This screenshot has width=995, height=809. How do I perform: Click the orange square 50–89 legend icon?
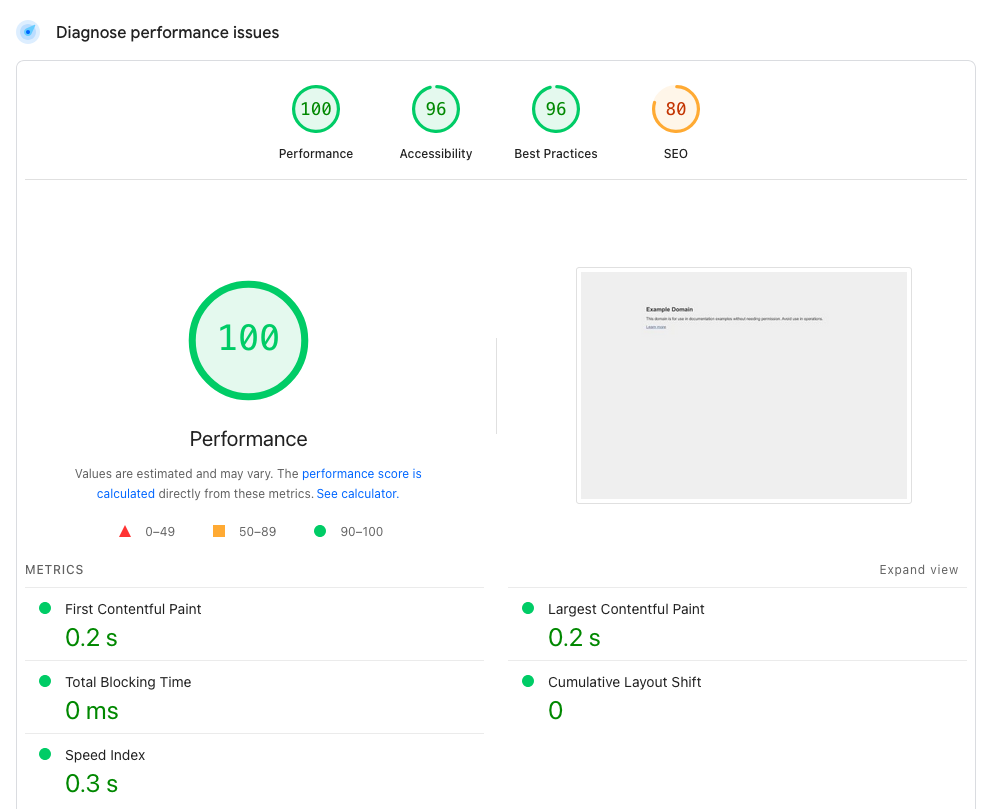pyautogui.click(x=219, y=531)
